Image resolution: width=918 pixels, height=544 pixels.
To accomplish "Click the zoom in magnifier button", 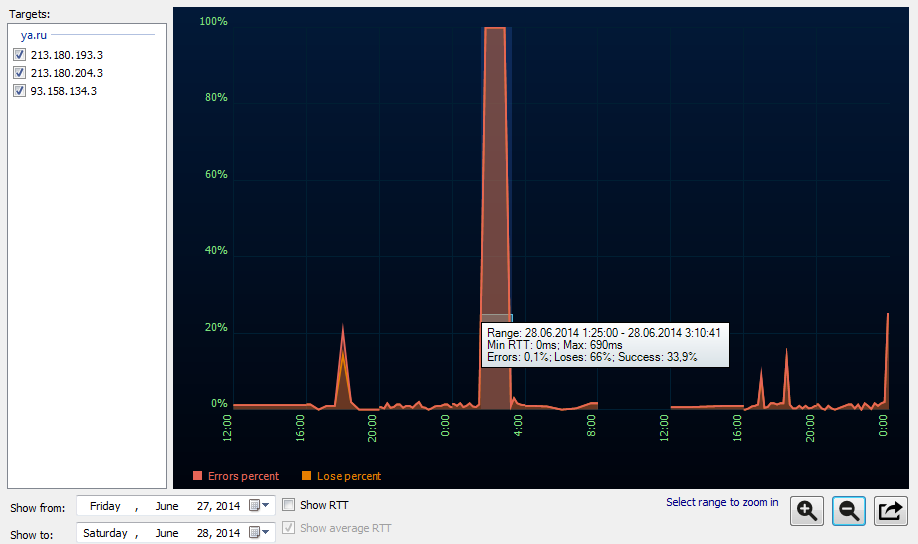I will (x=806, y=511).
